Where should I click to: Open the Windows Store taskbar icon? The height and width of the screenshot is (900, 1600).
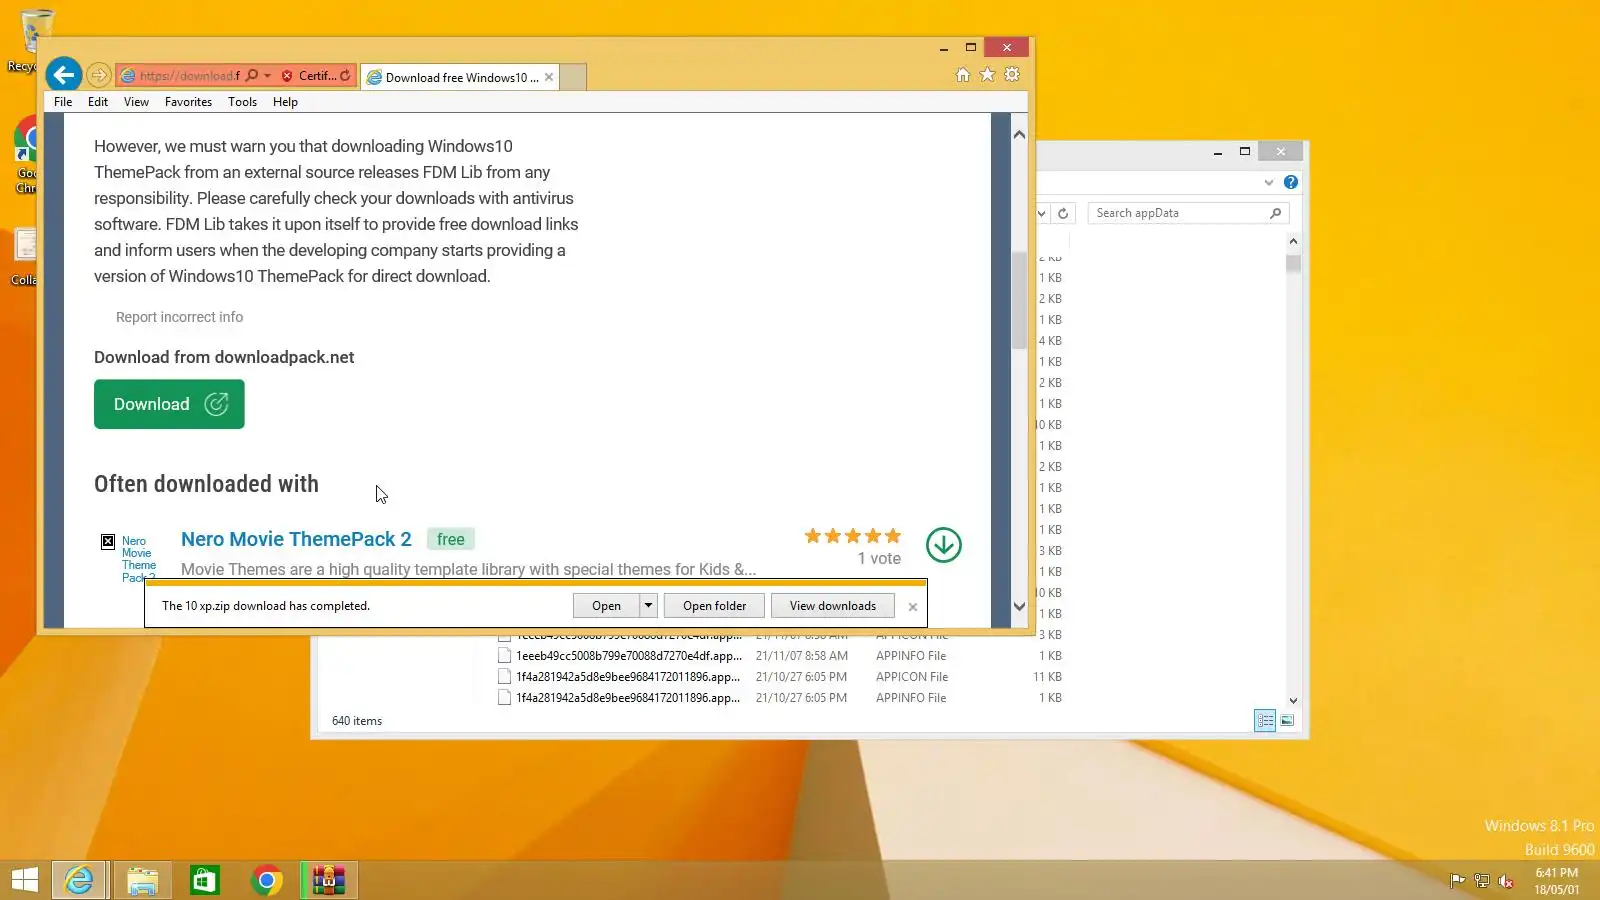click(205, 880)
